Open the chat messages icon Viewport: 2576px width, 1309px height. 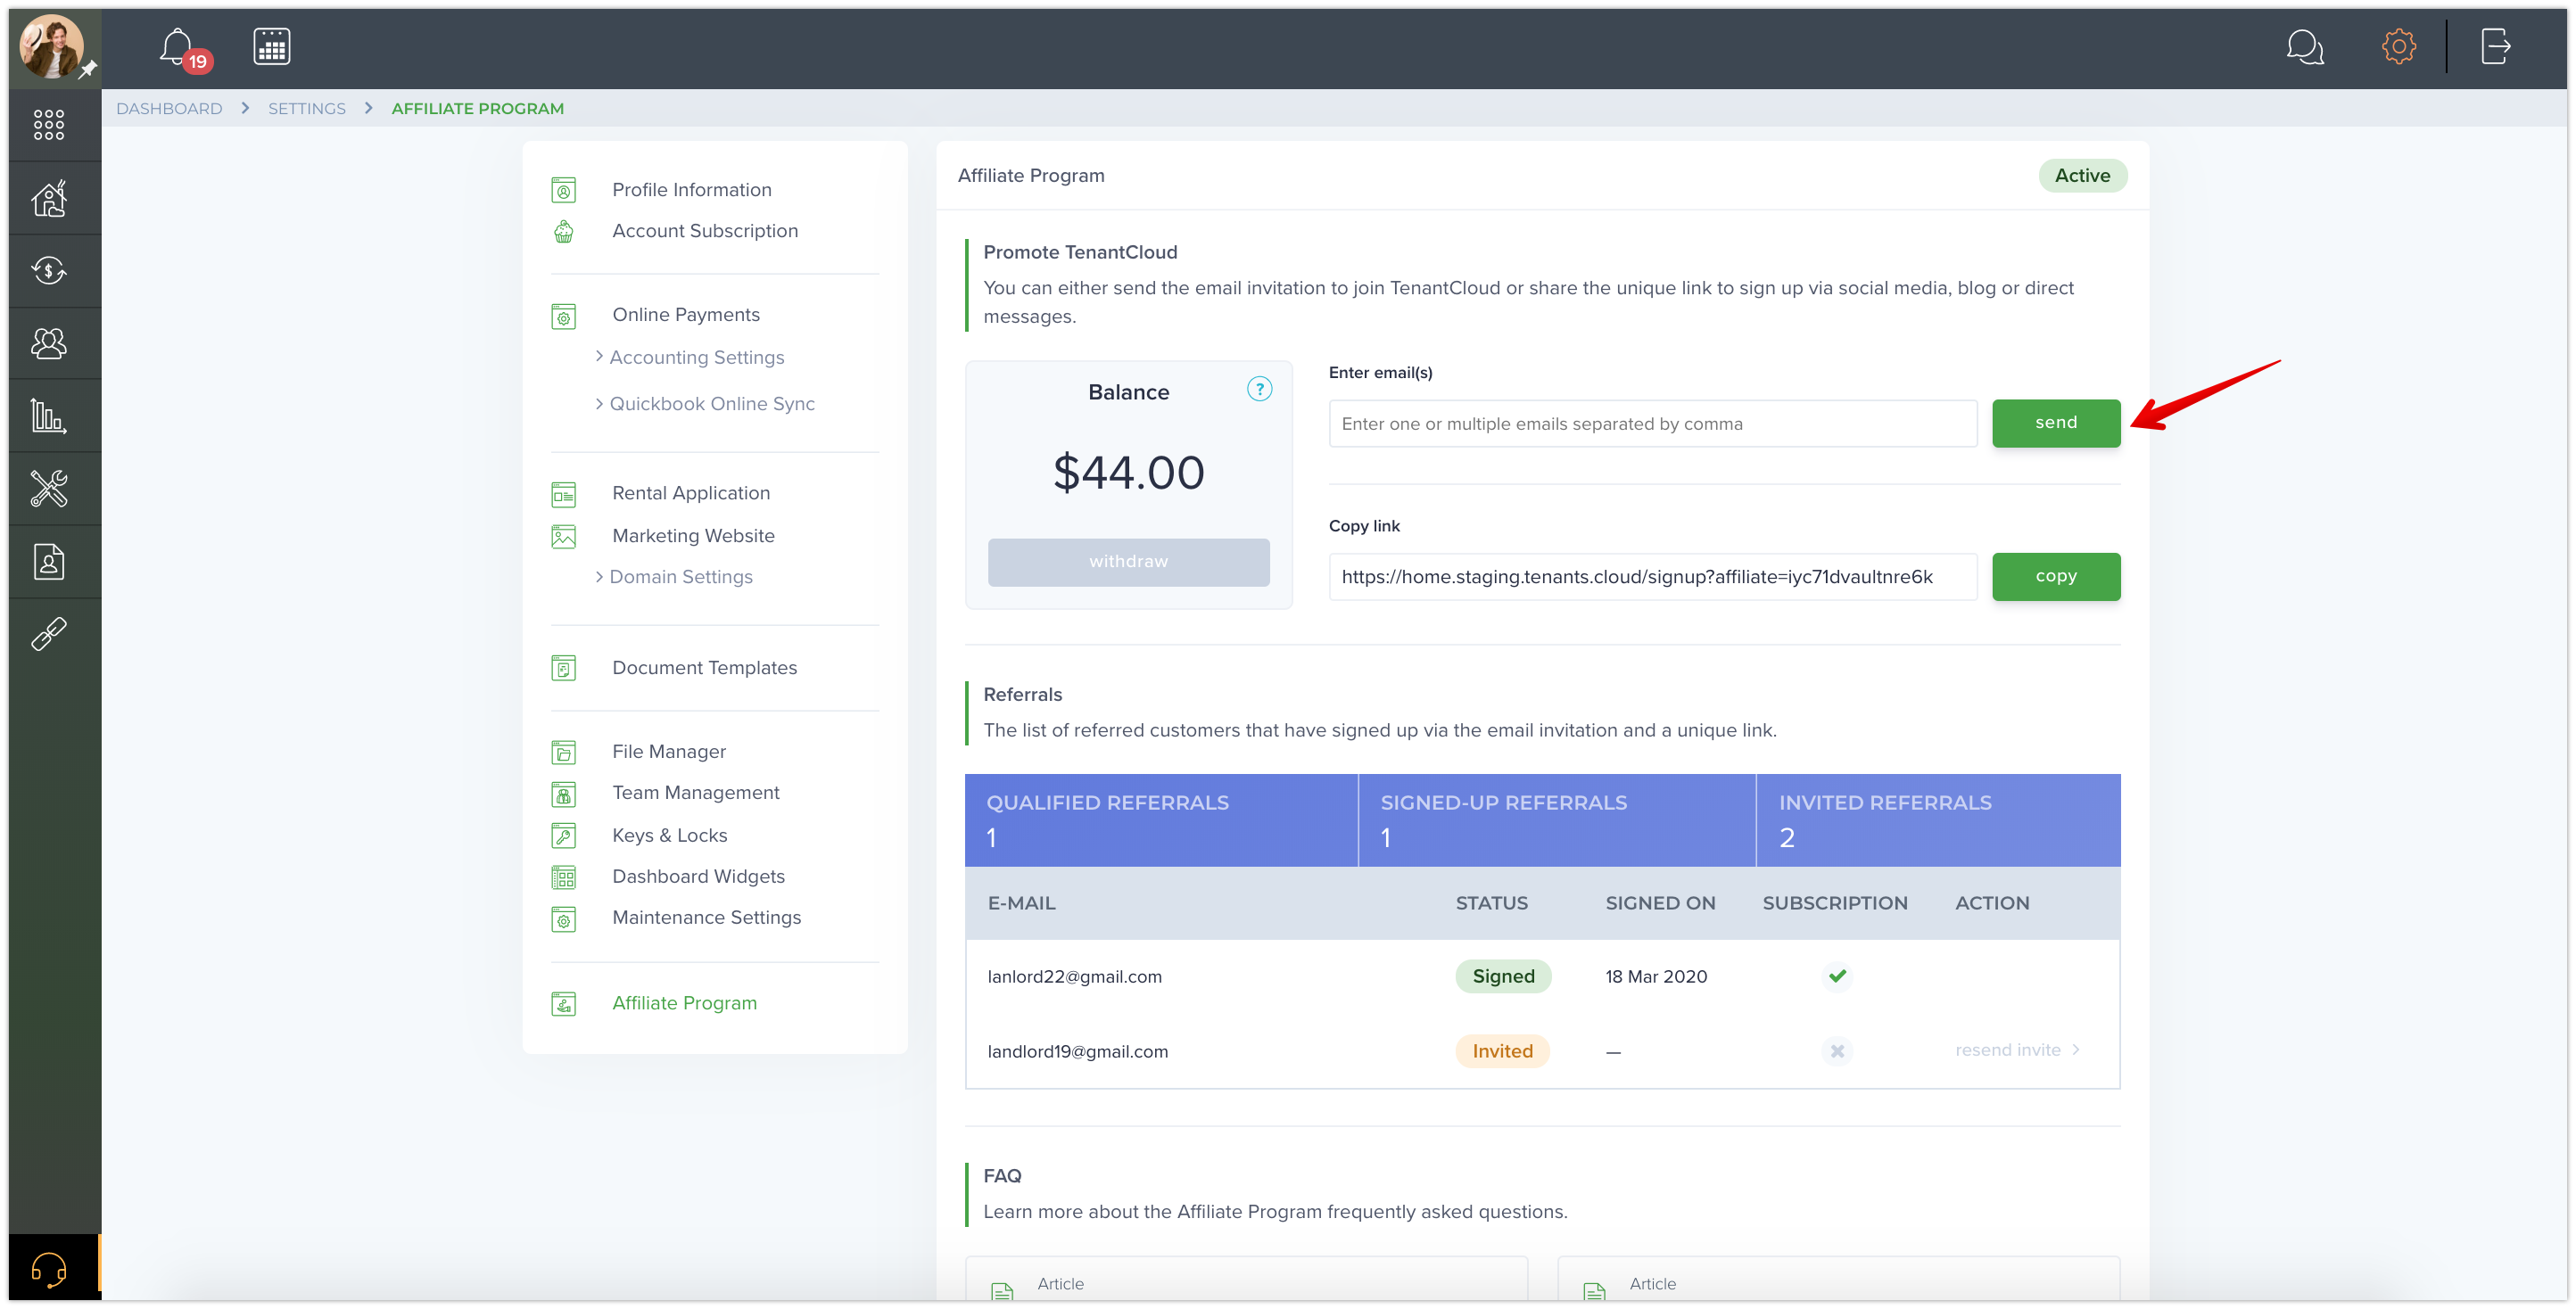pyautogui.click(x=2304, y=46)
